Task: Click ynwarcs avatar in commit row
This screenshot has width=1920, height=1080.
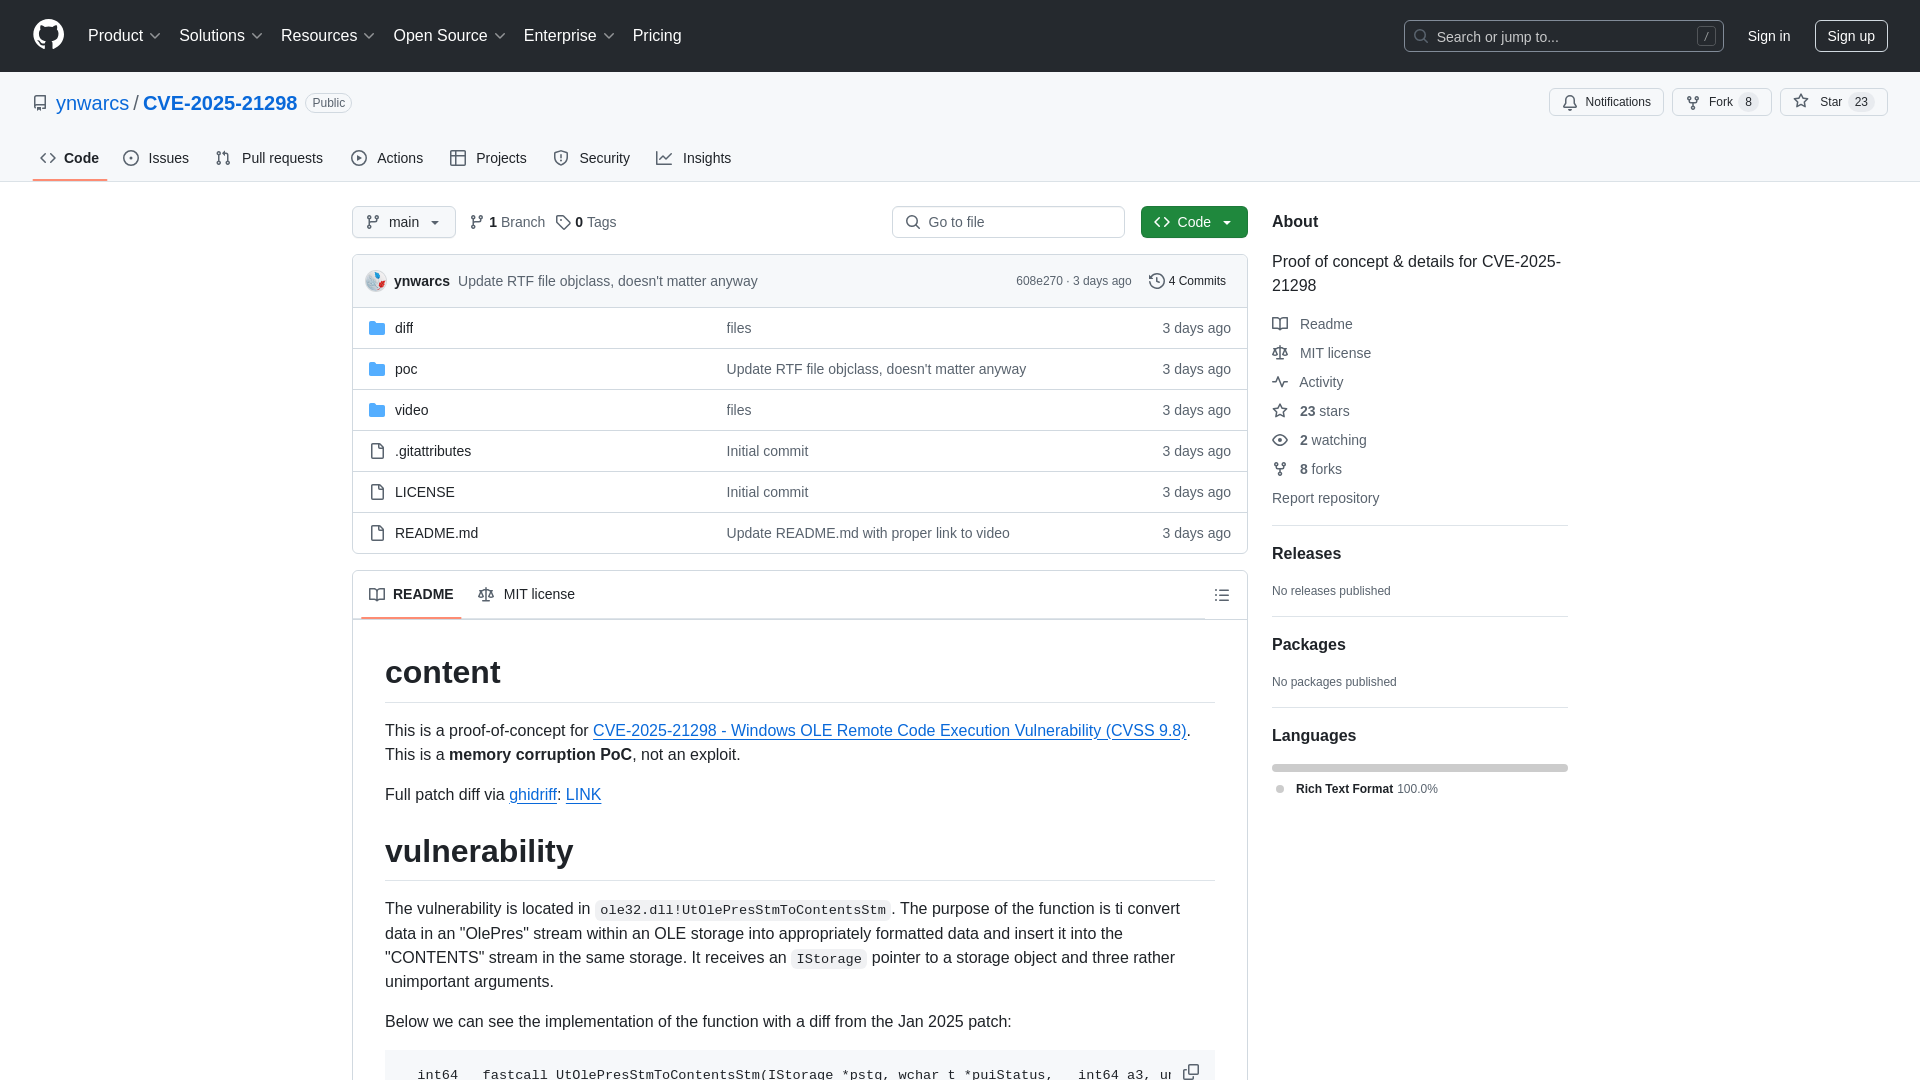Action: [x=376, y=281]
